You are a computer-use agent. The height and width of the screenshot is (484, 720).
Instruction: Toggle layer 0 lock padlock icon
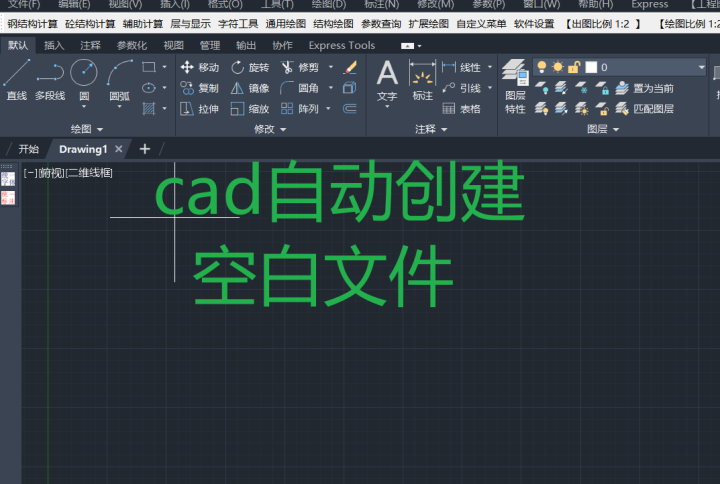(574, 67)
